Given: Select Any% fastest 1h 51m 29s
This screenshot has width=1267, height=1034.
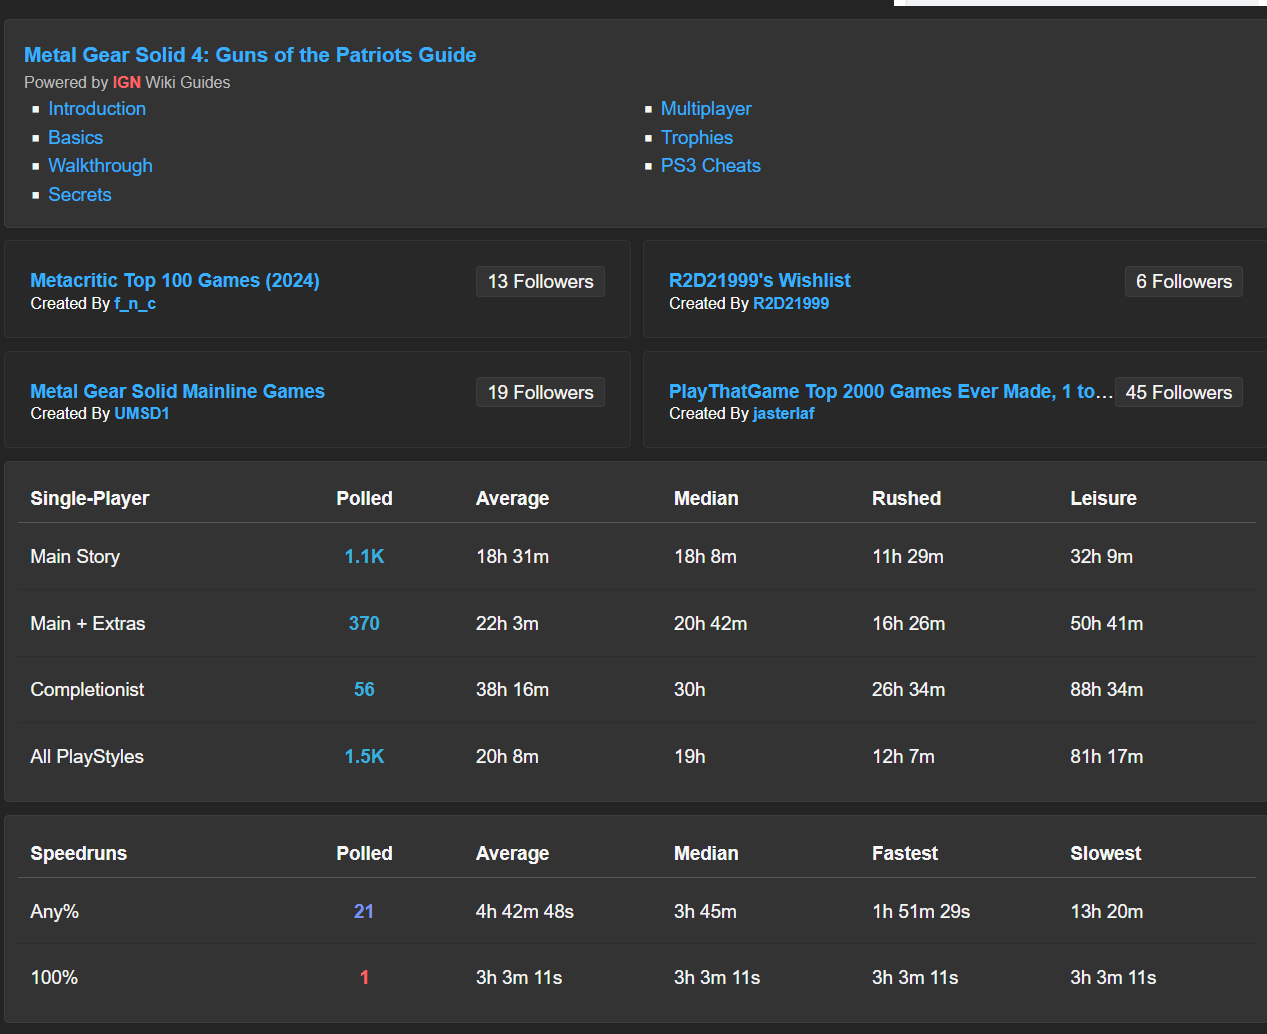Looking at the screenshot, I should coord(921,912).
